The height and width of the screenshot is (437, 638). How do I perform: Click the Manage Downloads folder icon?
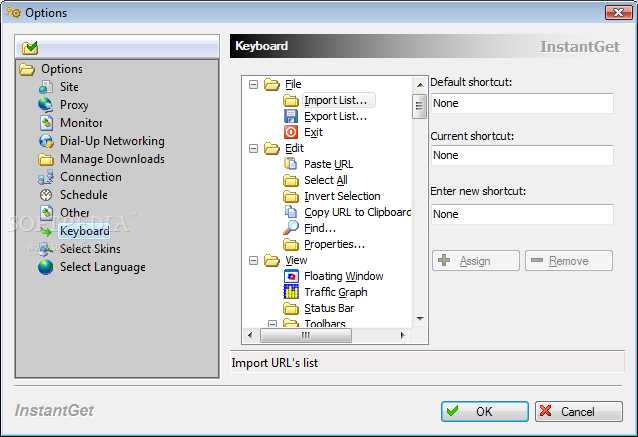pos(46,159)
